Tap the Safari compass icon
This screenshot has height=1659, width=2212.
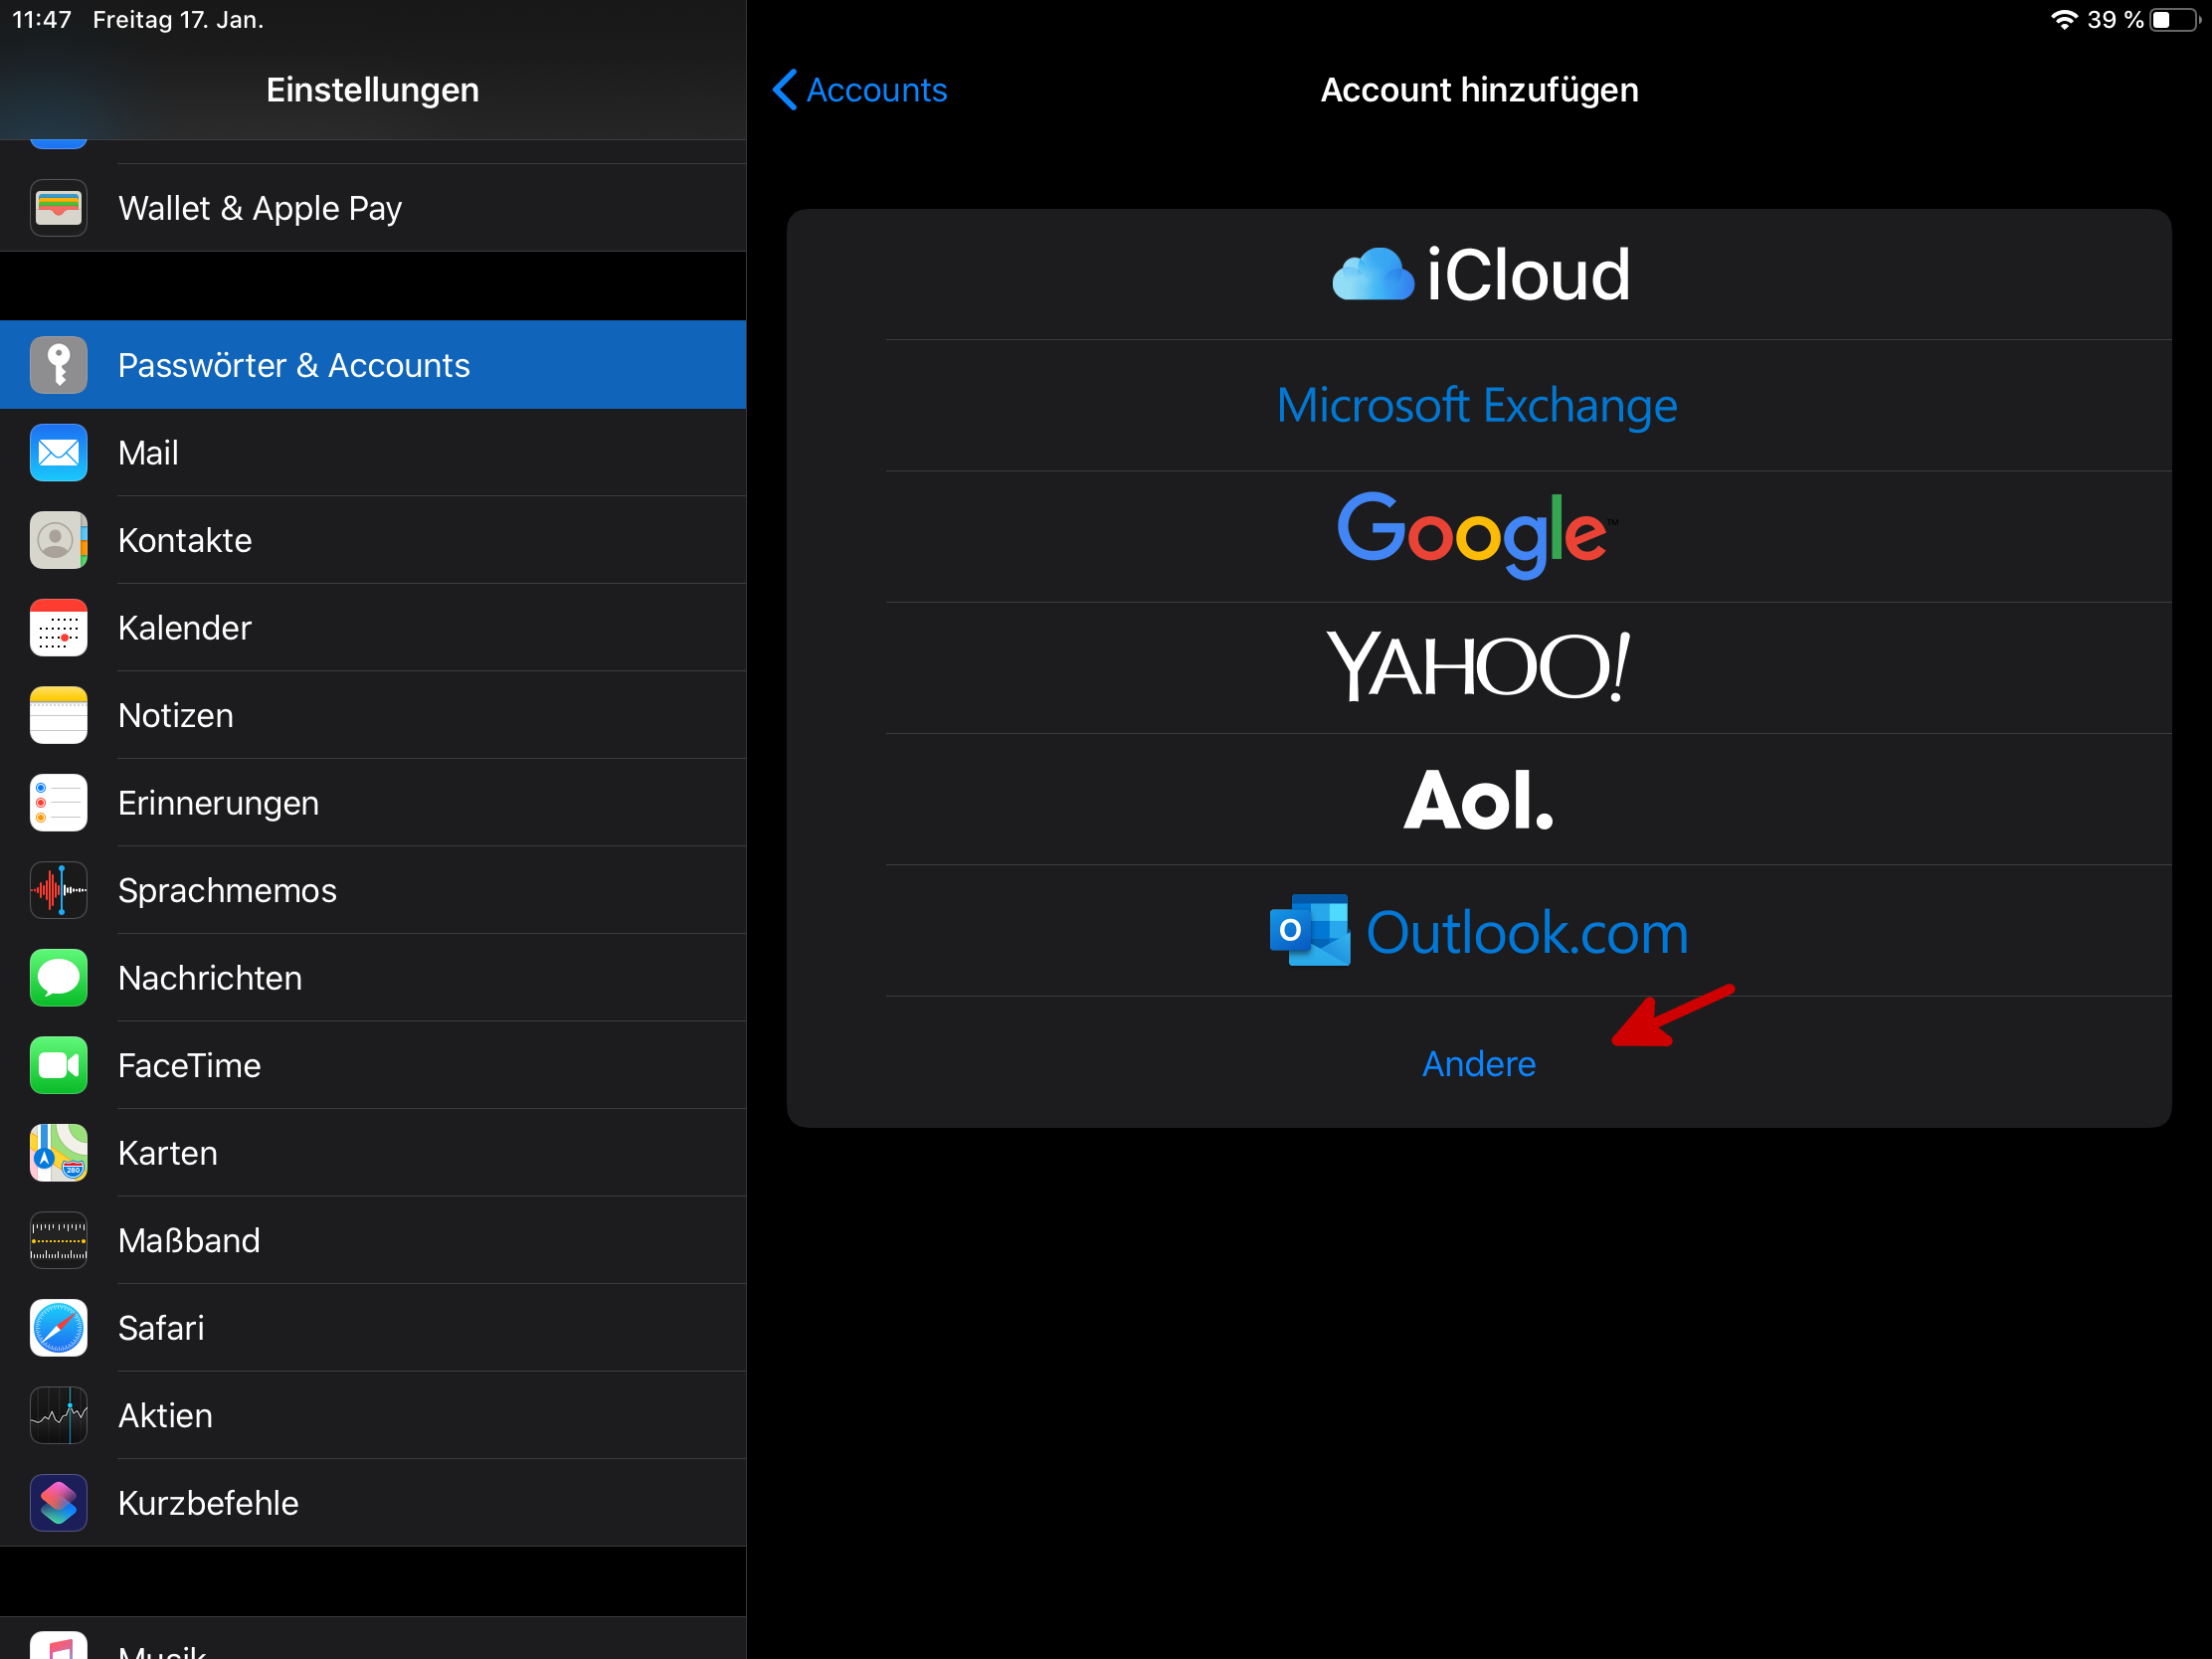(x=58, y=1328)
